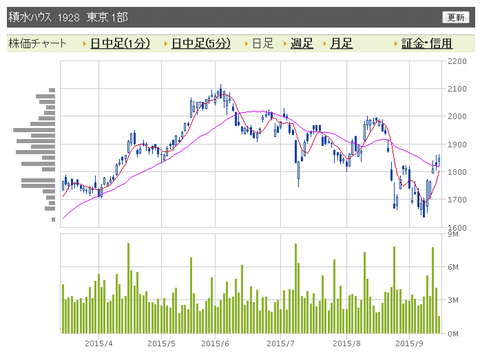Click the 1800 price axis label
The height and width of the screenshot is (360, 480).
pos(457,172)
